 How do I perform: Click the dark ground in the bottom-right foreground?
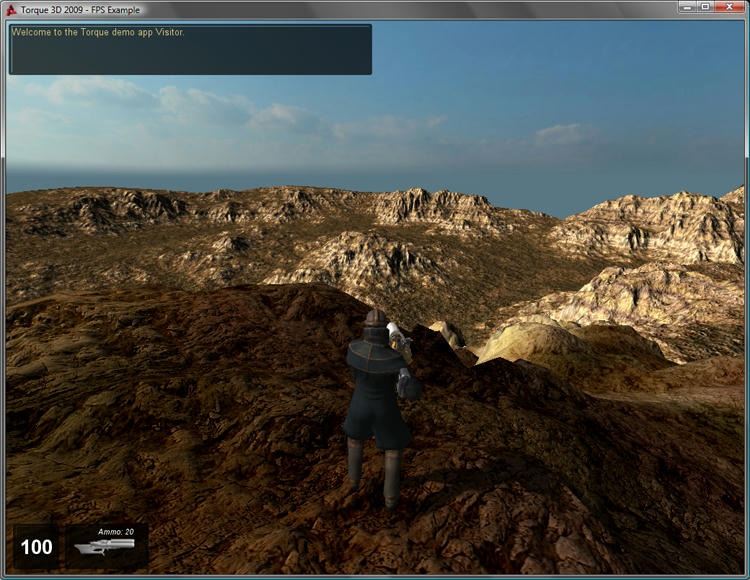point(640,500)
